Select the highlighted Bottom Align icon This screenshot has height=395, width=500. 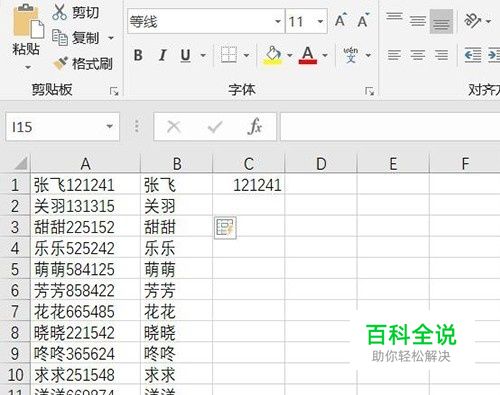pyautogui.click(x=441, y=22)
